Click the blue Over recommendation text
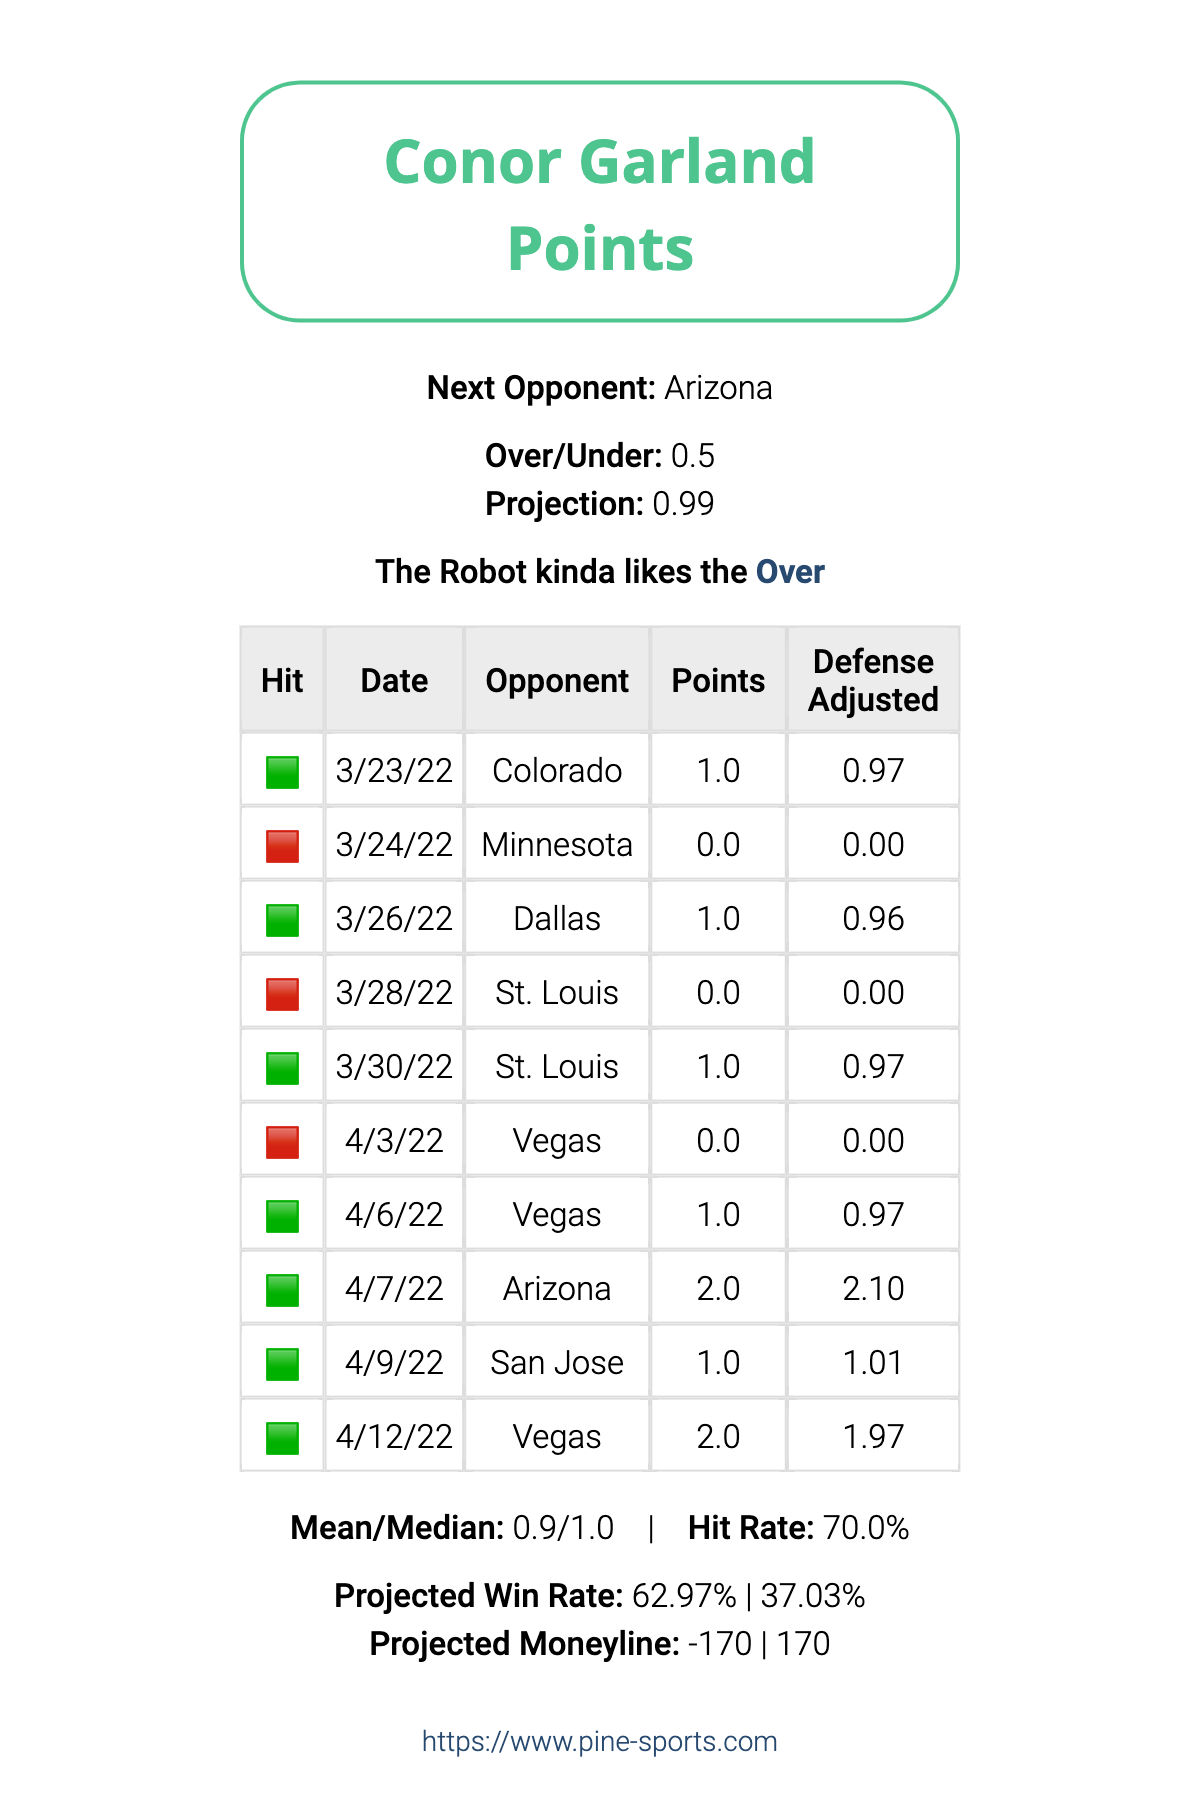 coord(790,572)
